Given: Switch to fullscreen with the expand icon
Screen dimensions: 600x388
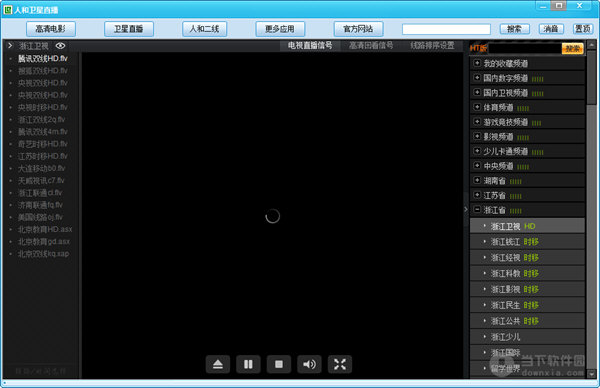Looking at the screenshot, I should click(x=340, y=364).
